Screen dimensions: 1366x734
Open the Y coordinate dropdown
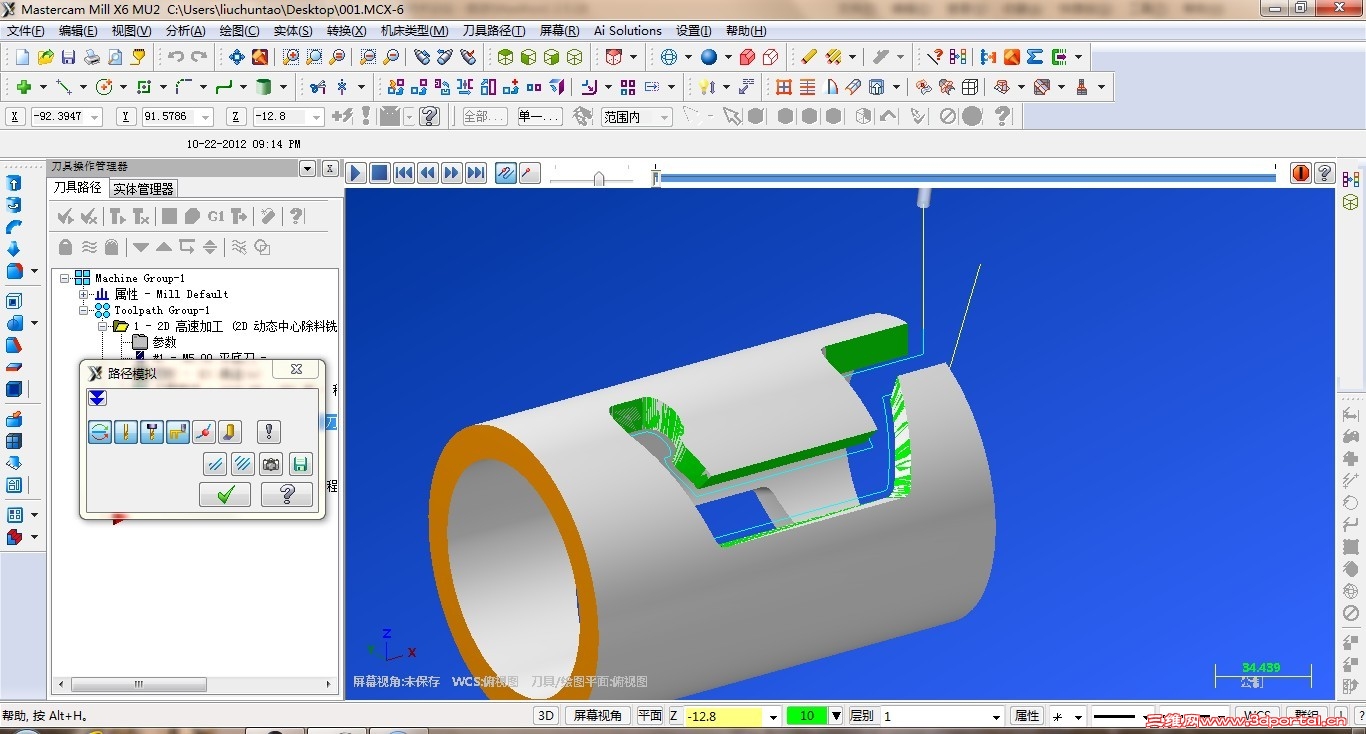point(205,117)
